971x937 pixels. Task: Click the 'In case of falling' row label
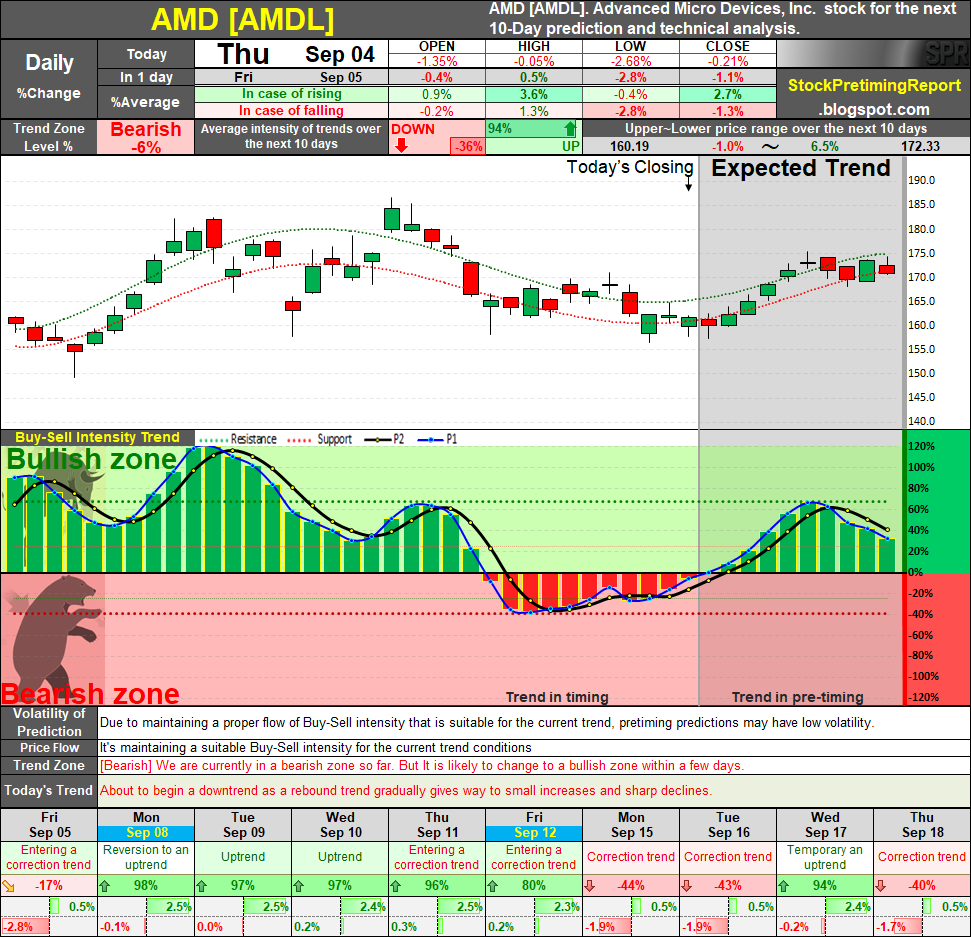[x=291, y=111]
